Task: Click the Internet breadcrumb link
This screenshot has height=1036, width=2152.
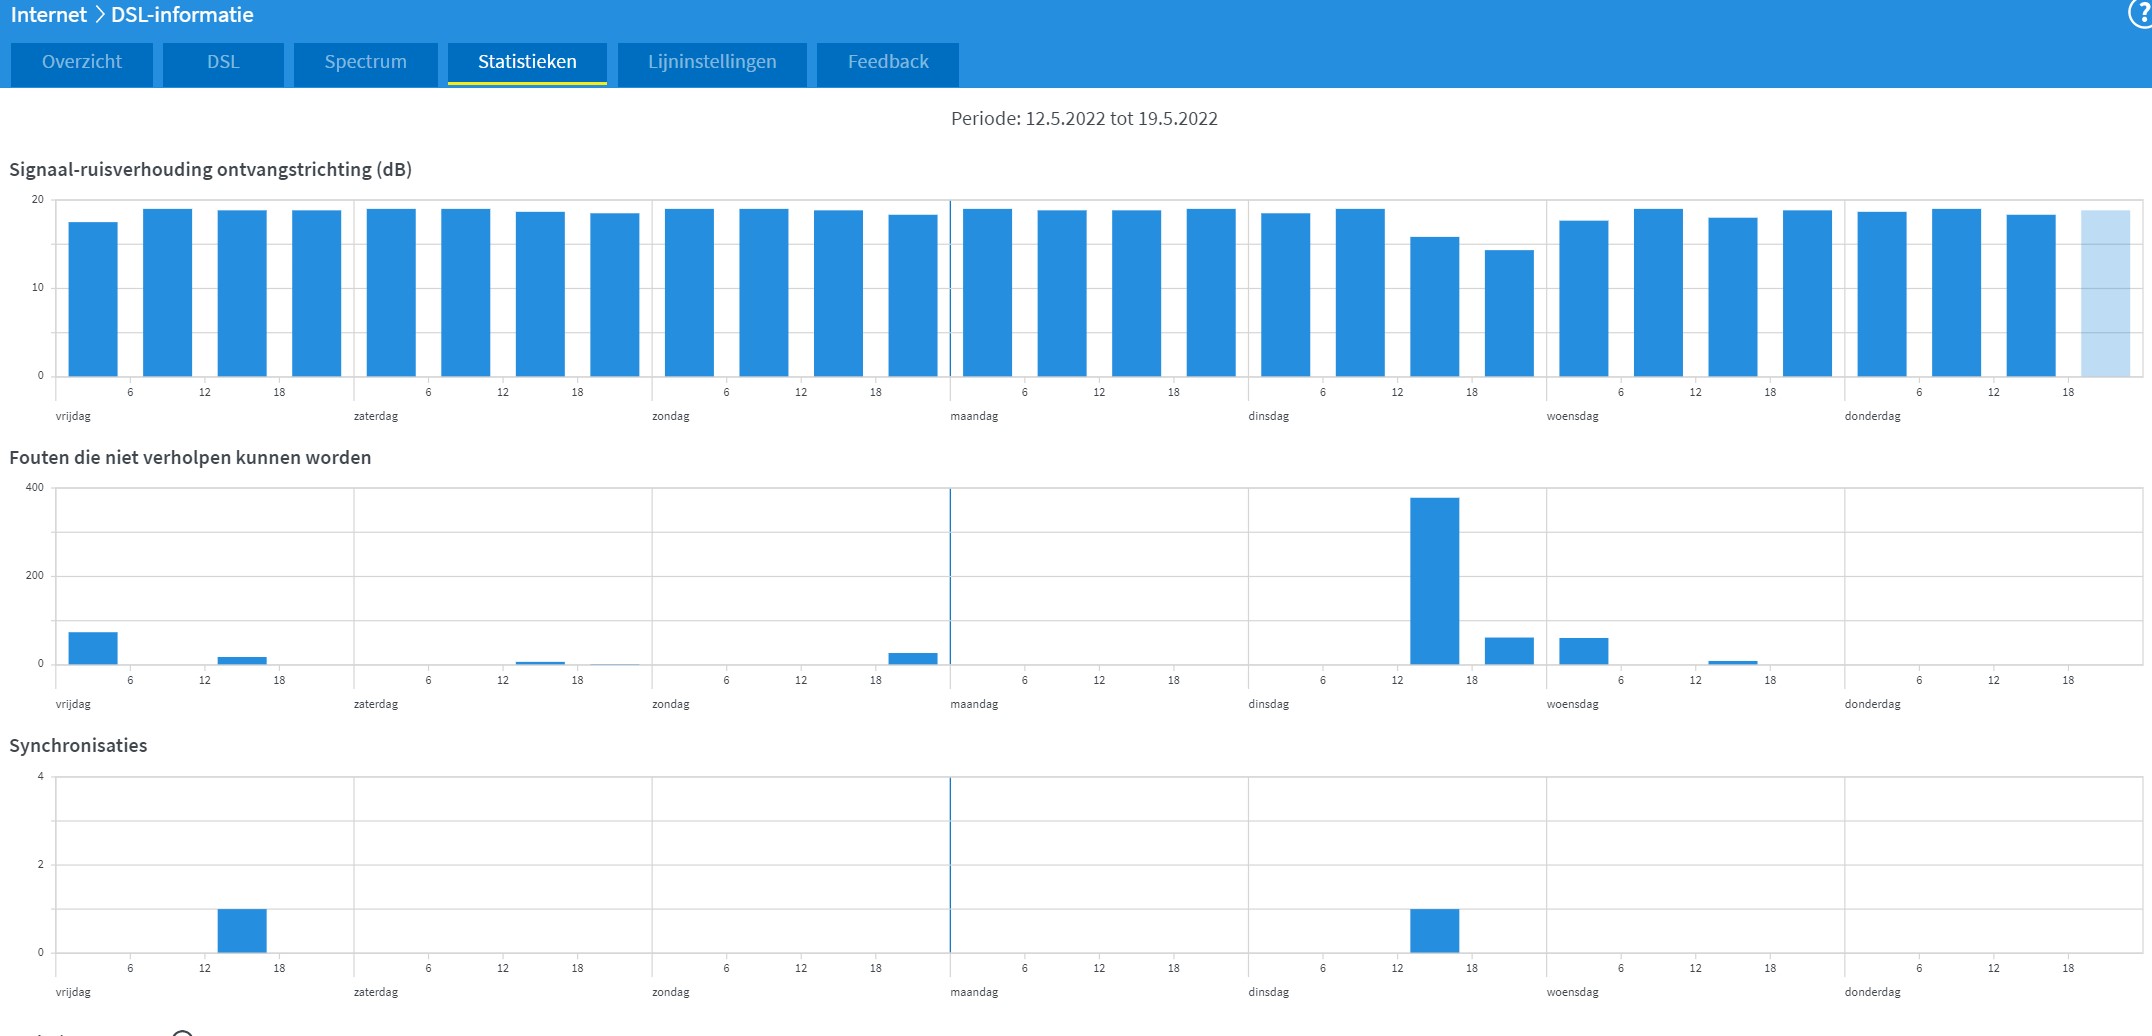Action: pyautogui.click(x=48, y=15)
